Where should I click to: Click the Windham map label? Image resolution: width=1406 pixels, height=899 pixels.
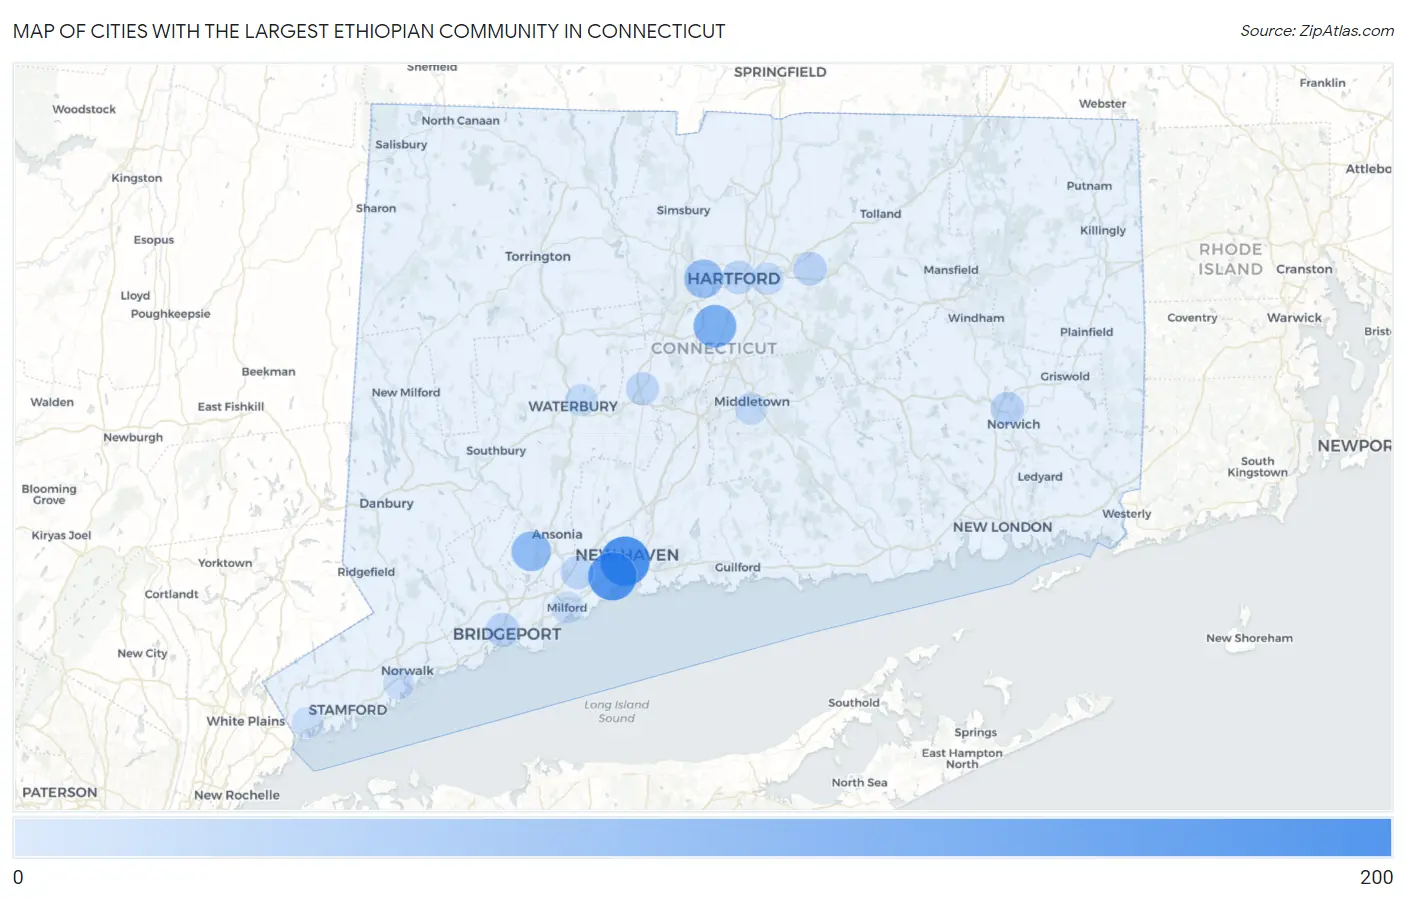pos(976,318)
